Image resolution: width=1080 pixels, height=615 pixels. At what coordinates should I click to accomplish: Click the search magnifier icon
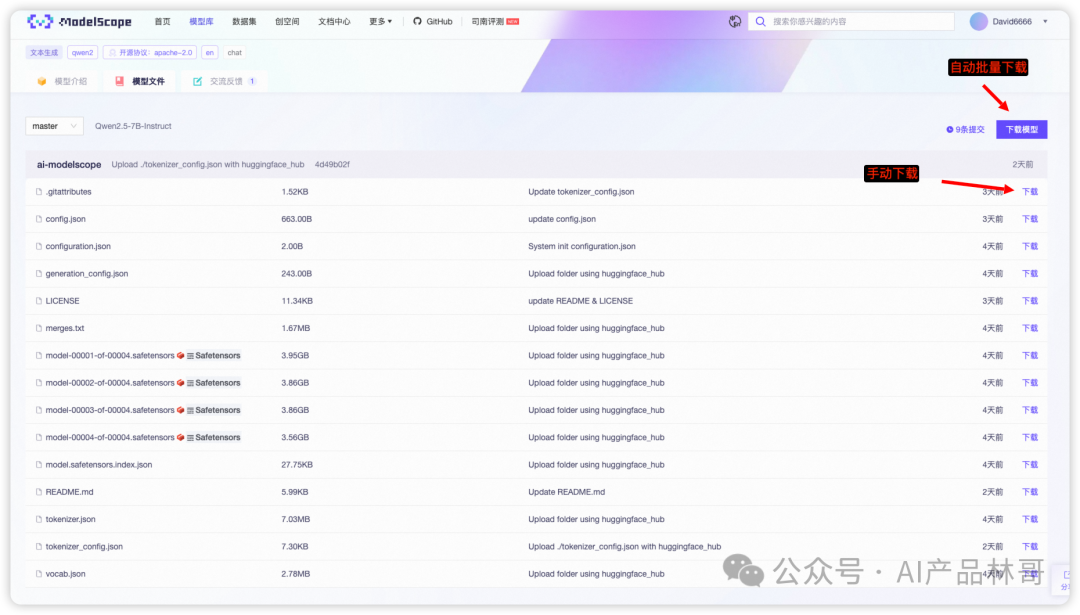click(760, 21)
